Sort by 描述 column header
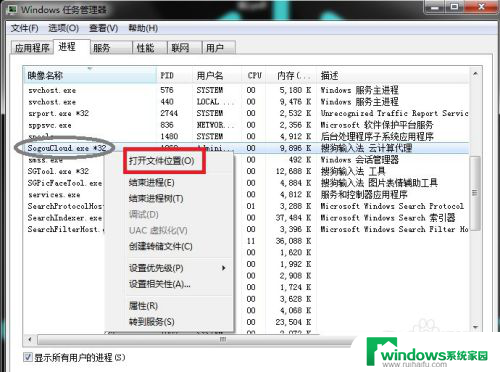The width and height of the screenshot is (500, 372). coord(393,75)
